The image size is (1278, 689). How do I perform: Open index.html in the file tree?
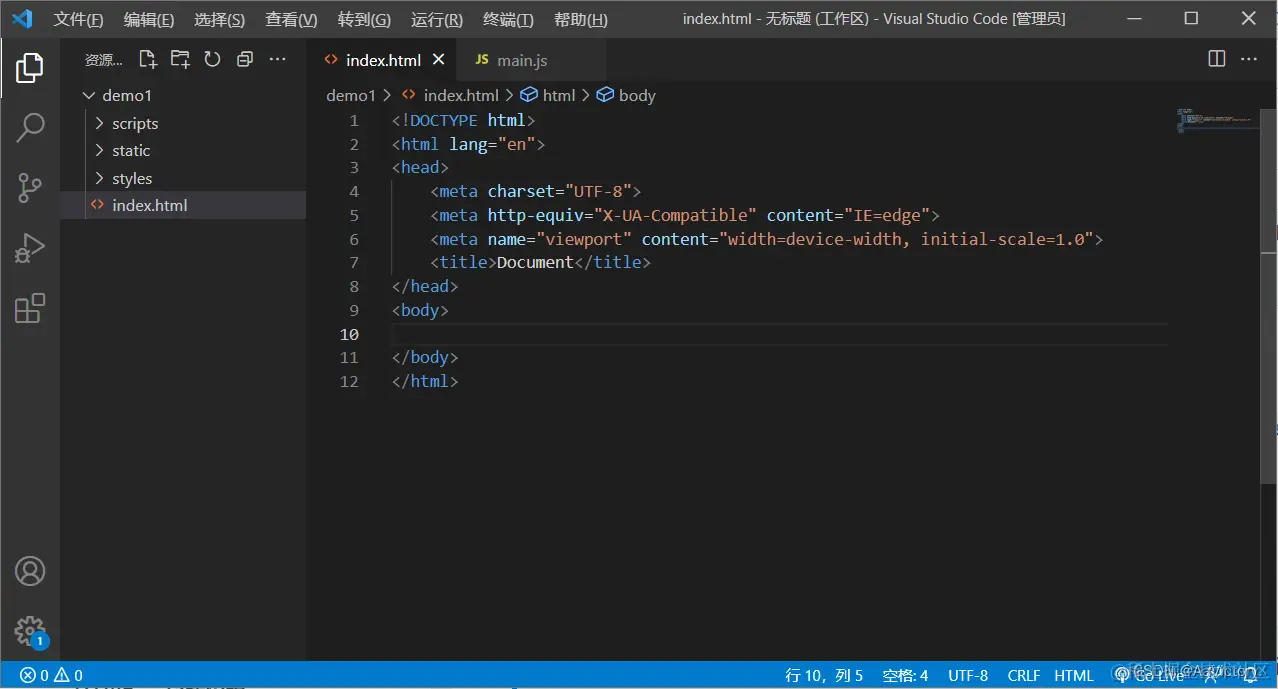click(x=183, y=205)
